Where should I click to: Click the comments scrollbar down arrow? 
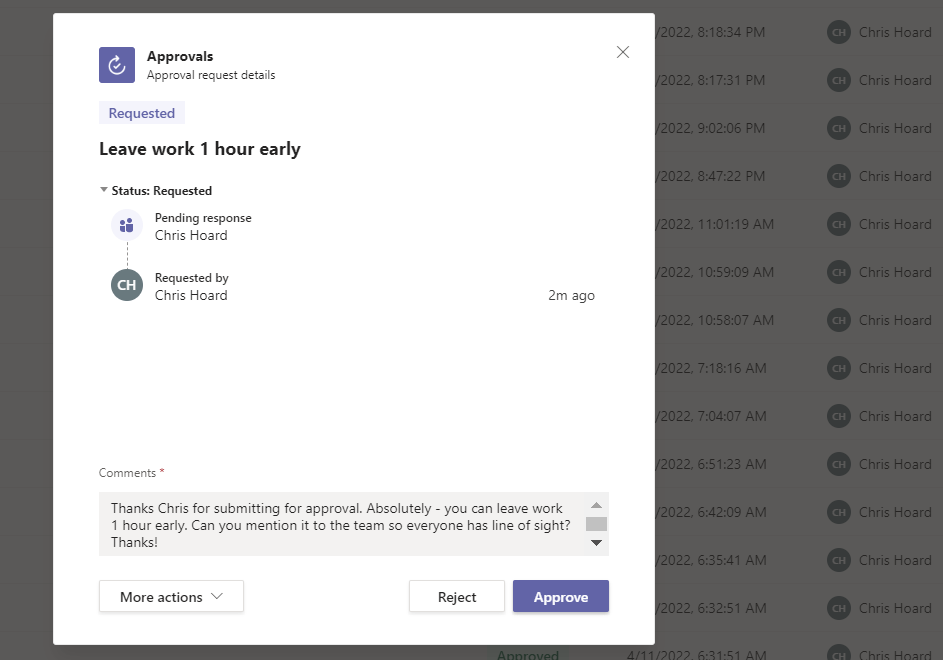coord(596,542)
